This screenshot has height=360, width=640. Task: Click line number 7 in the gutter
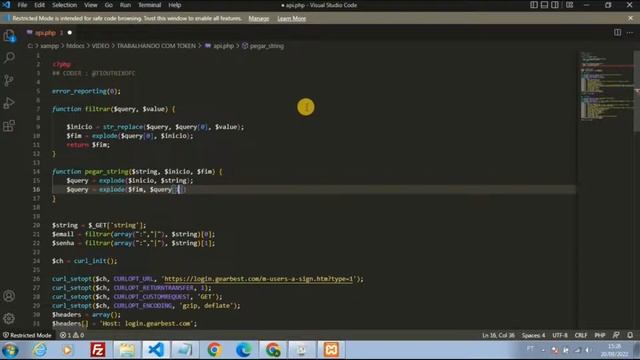tap(38, 109)
